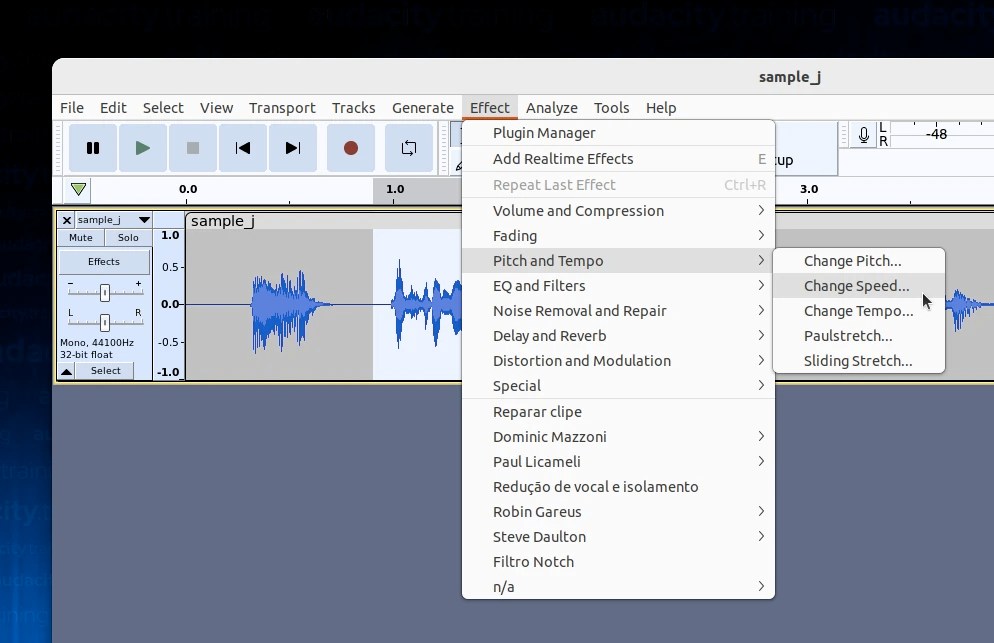Jump to track start with Skip Start
Image resolution: width=994 pixels, height=643 pixels.
tap(242, 147)
